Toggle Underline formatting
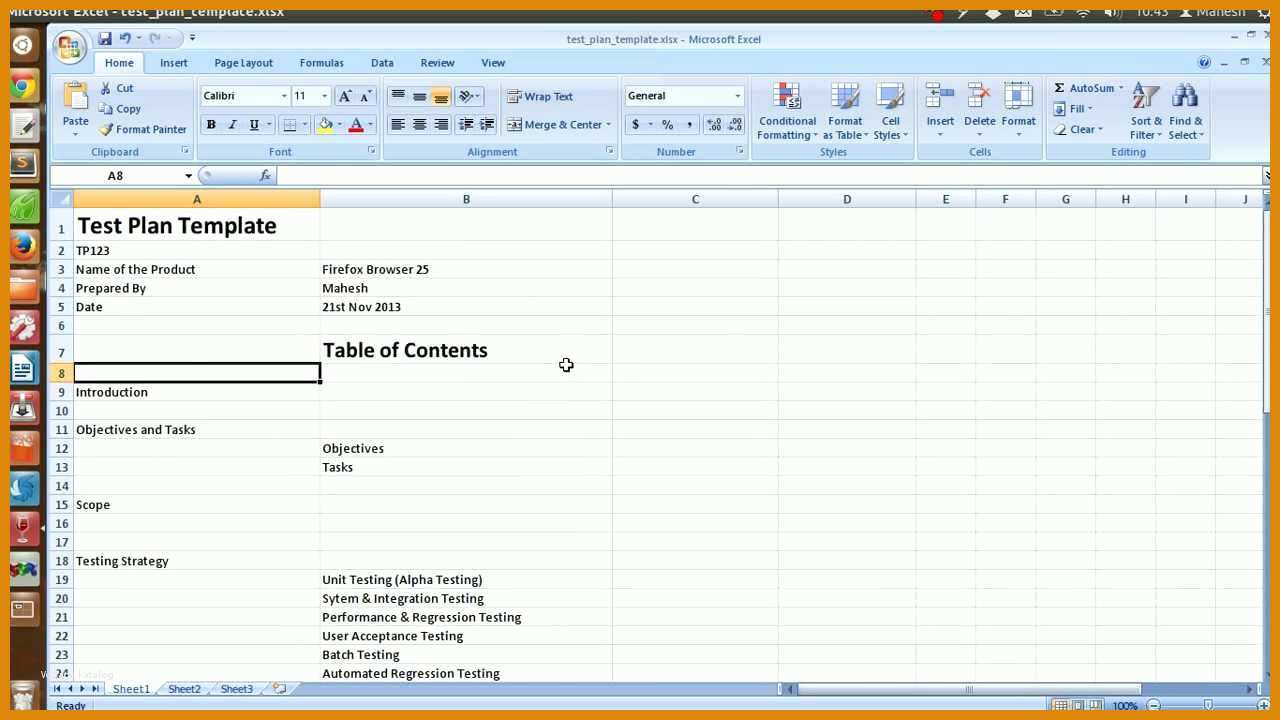 coord(254,125)
